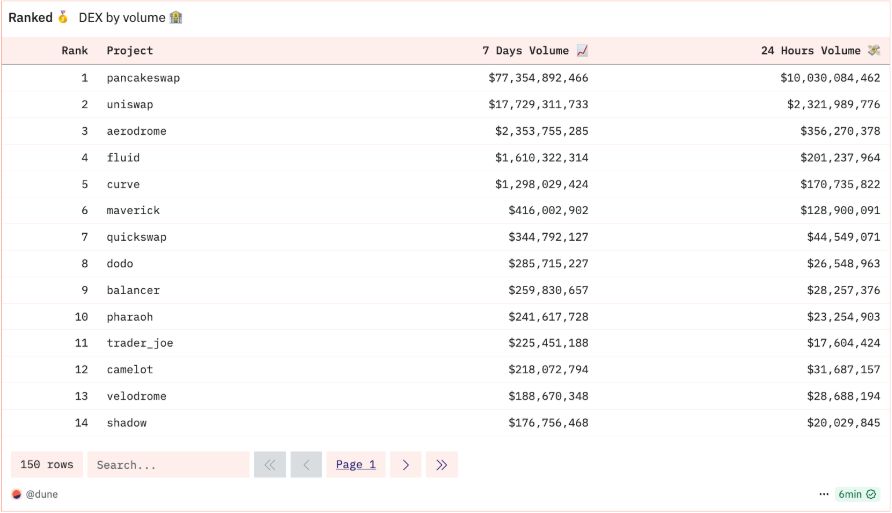Select the shadow 24 hours volume value
Viewport: 892px width, 513px height.
pyautogui.click(x=843, y=423)
